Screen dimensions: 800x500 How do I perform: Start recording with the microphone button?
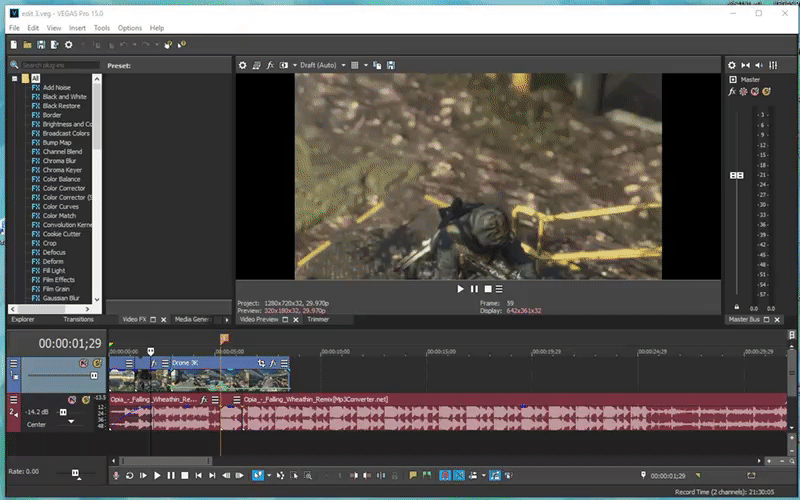click(x=116, y=476)
